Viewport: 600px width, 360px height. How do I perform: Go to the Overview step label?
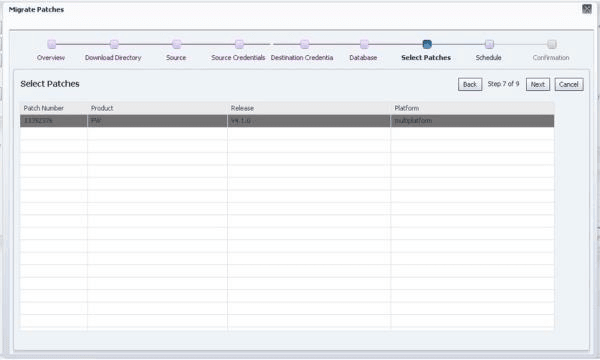pos(51,58)
